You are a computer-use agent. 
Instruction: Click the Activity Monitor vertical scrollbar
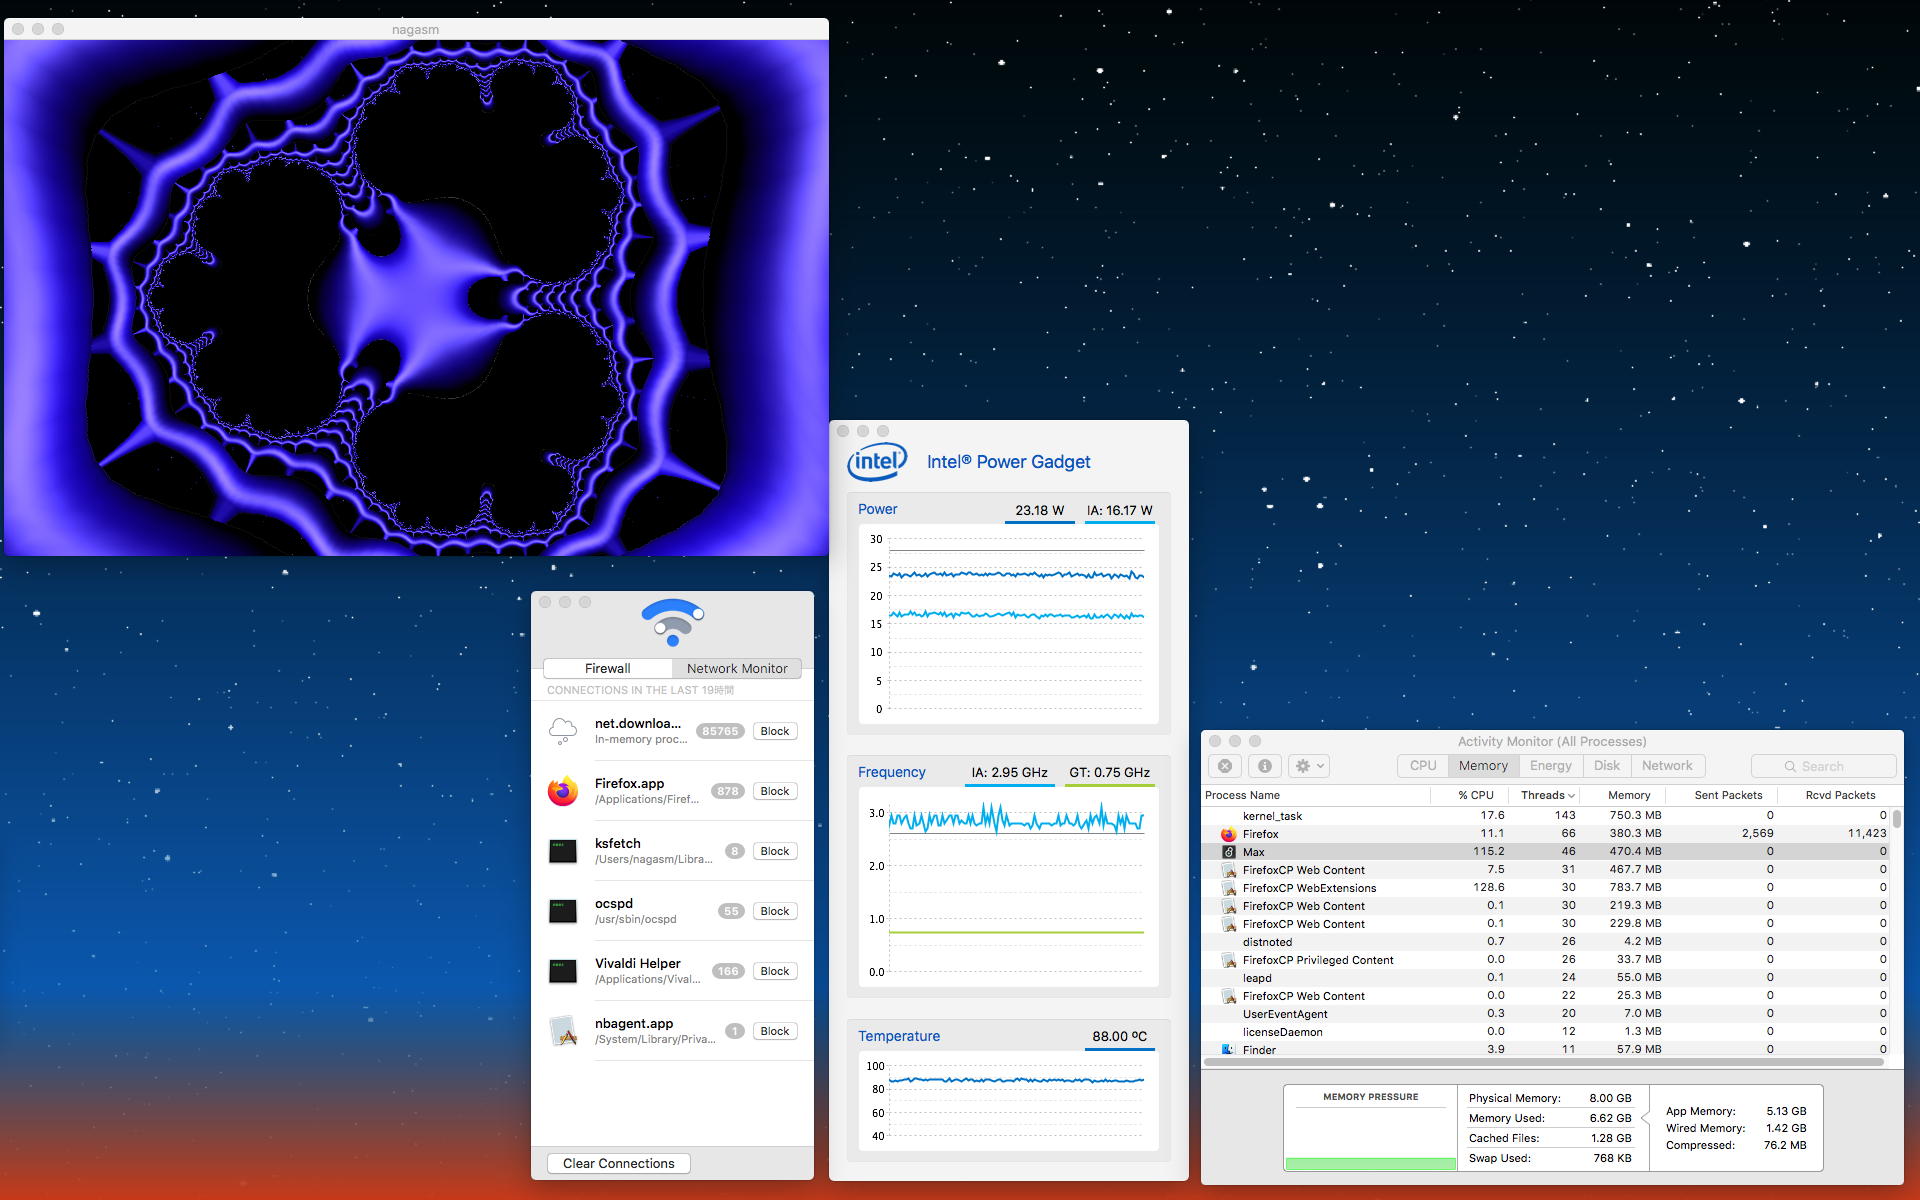click(x=1896, y=819)
